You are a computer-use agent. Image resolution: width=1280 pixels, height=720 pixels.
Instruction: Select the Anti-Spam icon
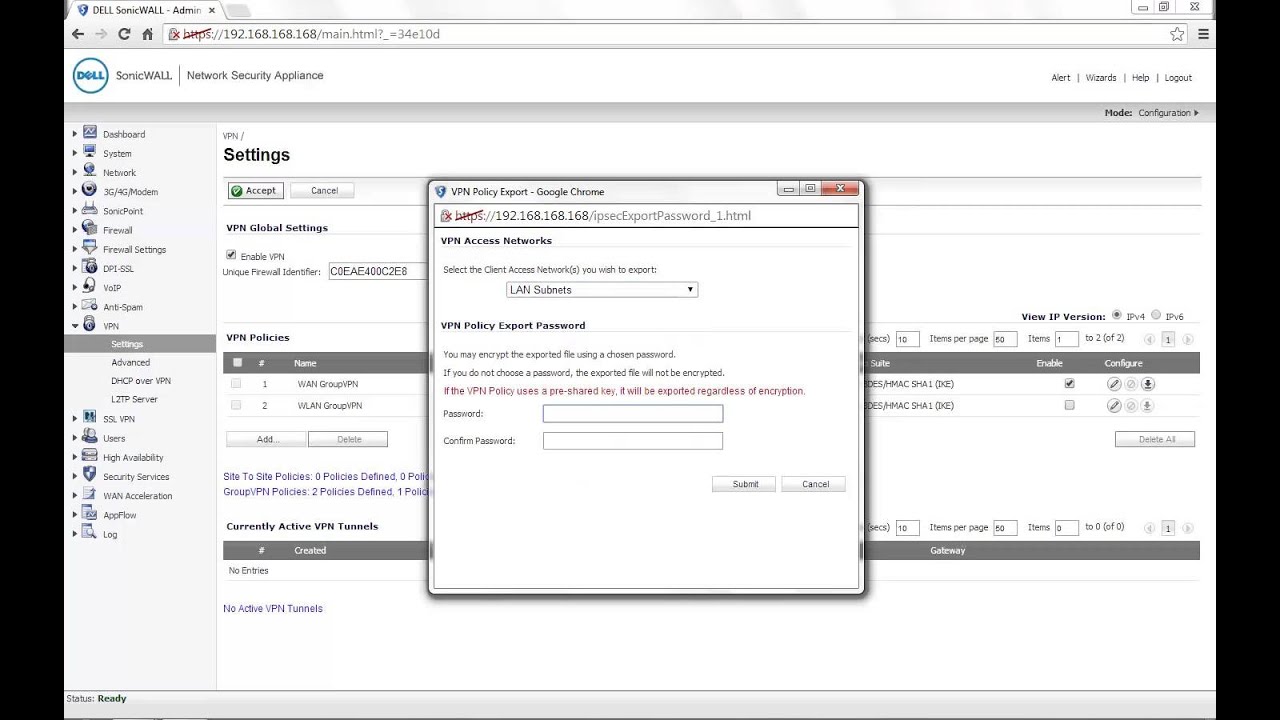click(x=90, y=306)
